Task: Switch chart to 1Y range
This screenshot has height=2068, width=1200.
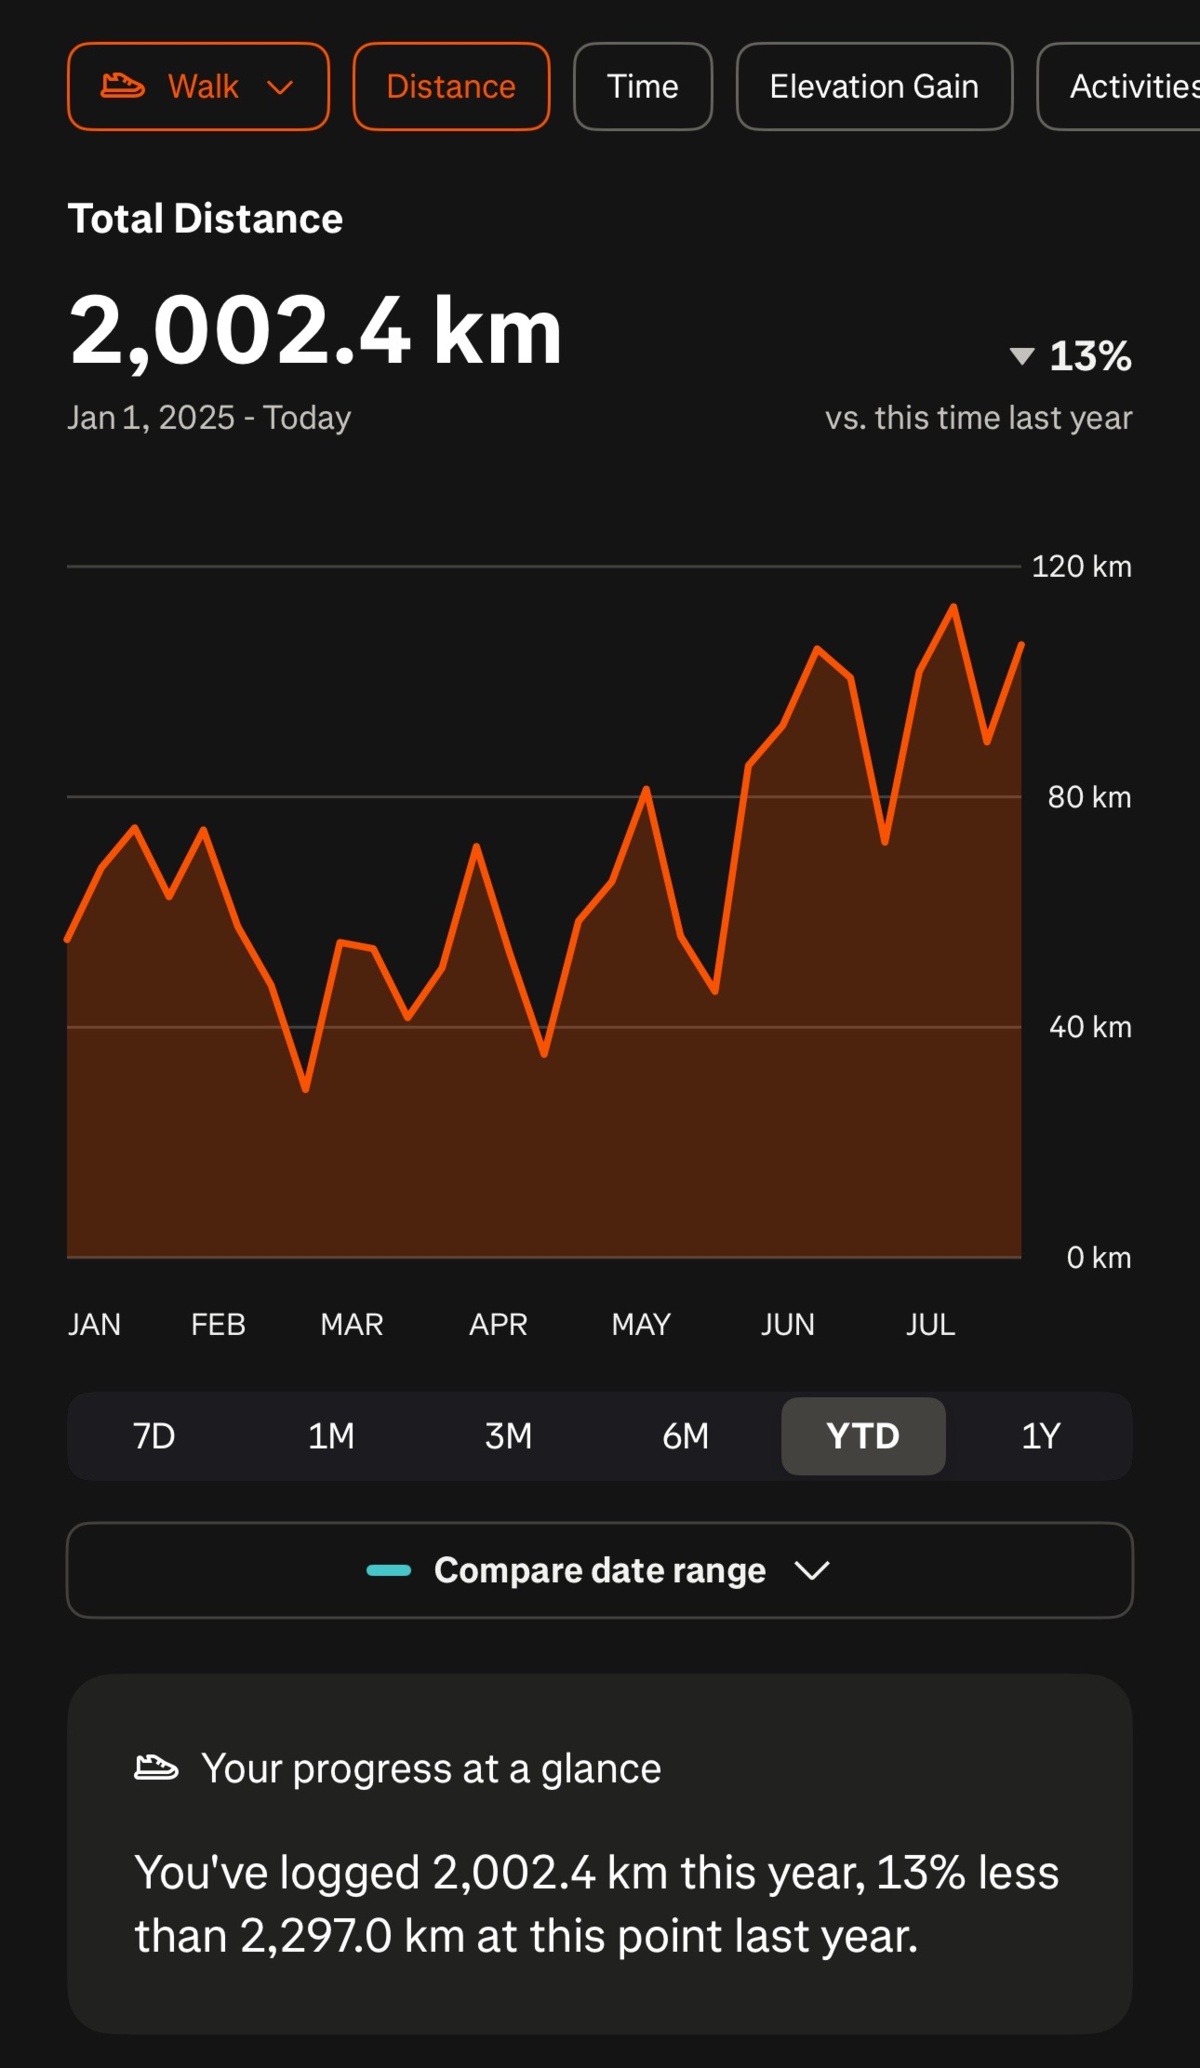Action: click(1040, 1436)
